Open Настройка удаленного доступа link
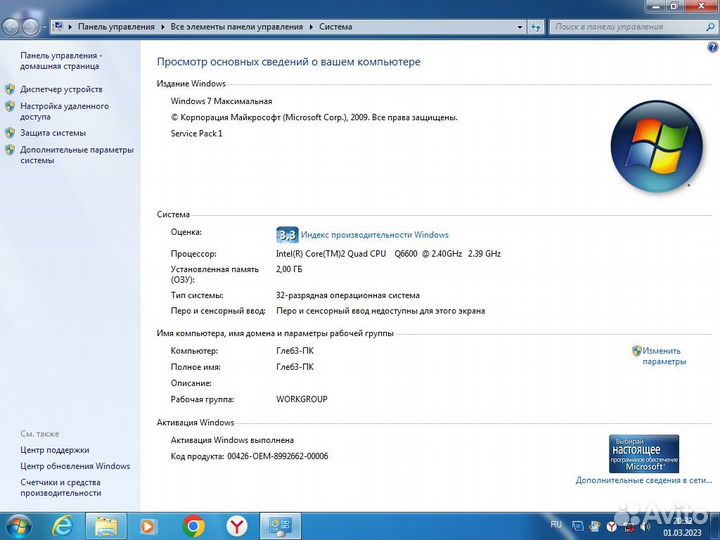The width and height of the screenshot is (720, 540). coord(64,111)
